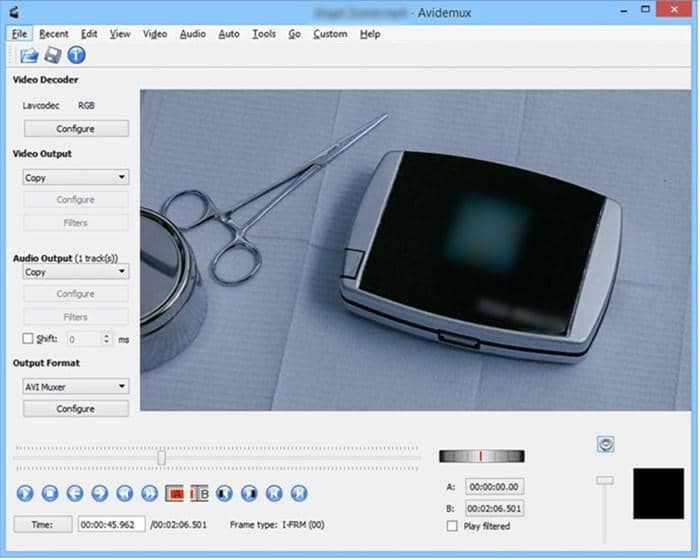Click Filters under Video Output
The image size is (700, 560).
coord(76,223)
